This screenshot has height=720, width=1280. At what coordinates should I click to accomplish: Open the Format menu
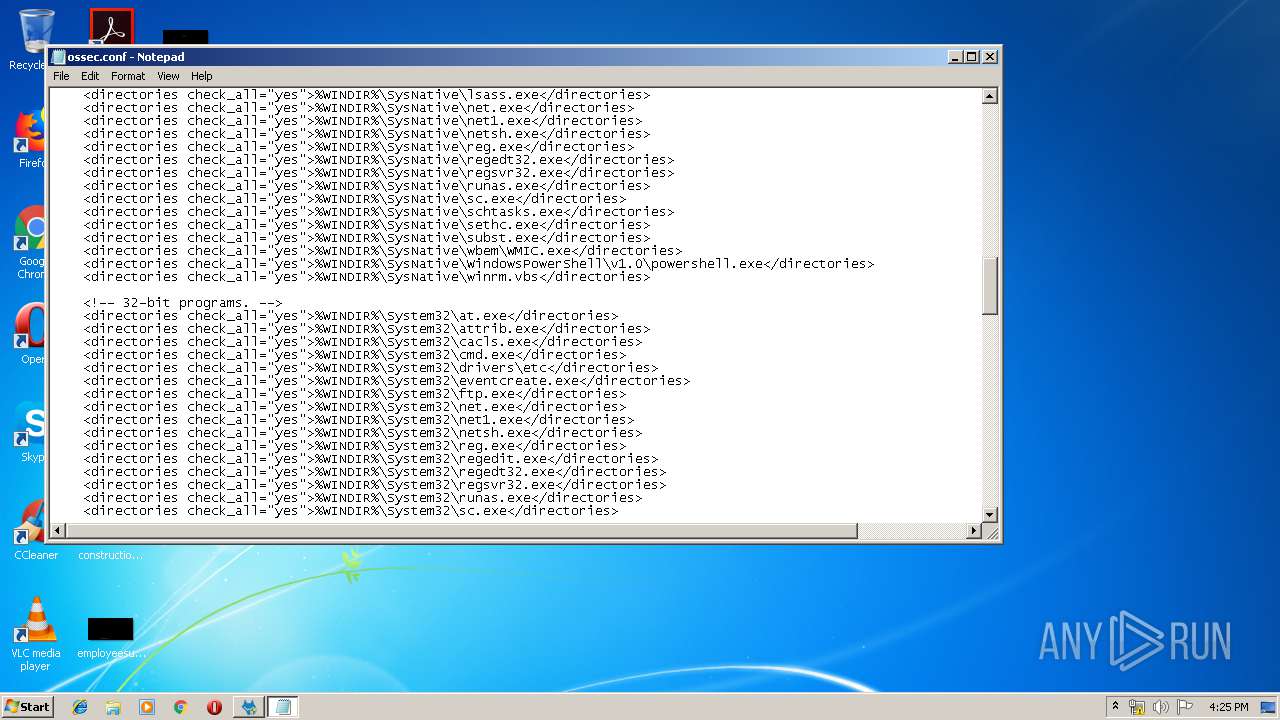pos(128,76)
